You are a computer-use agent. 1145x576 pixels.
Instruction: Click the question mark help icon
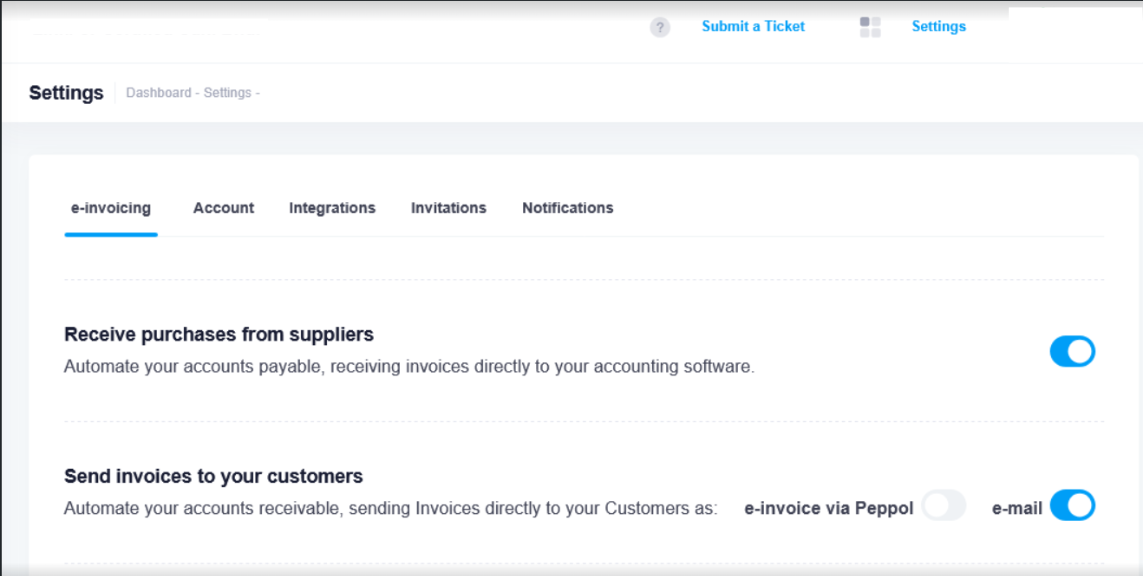pos(659,27)
